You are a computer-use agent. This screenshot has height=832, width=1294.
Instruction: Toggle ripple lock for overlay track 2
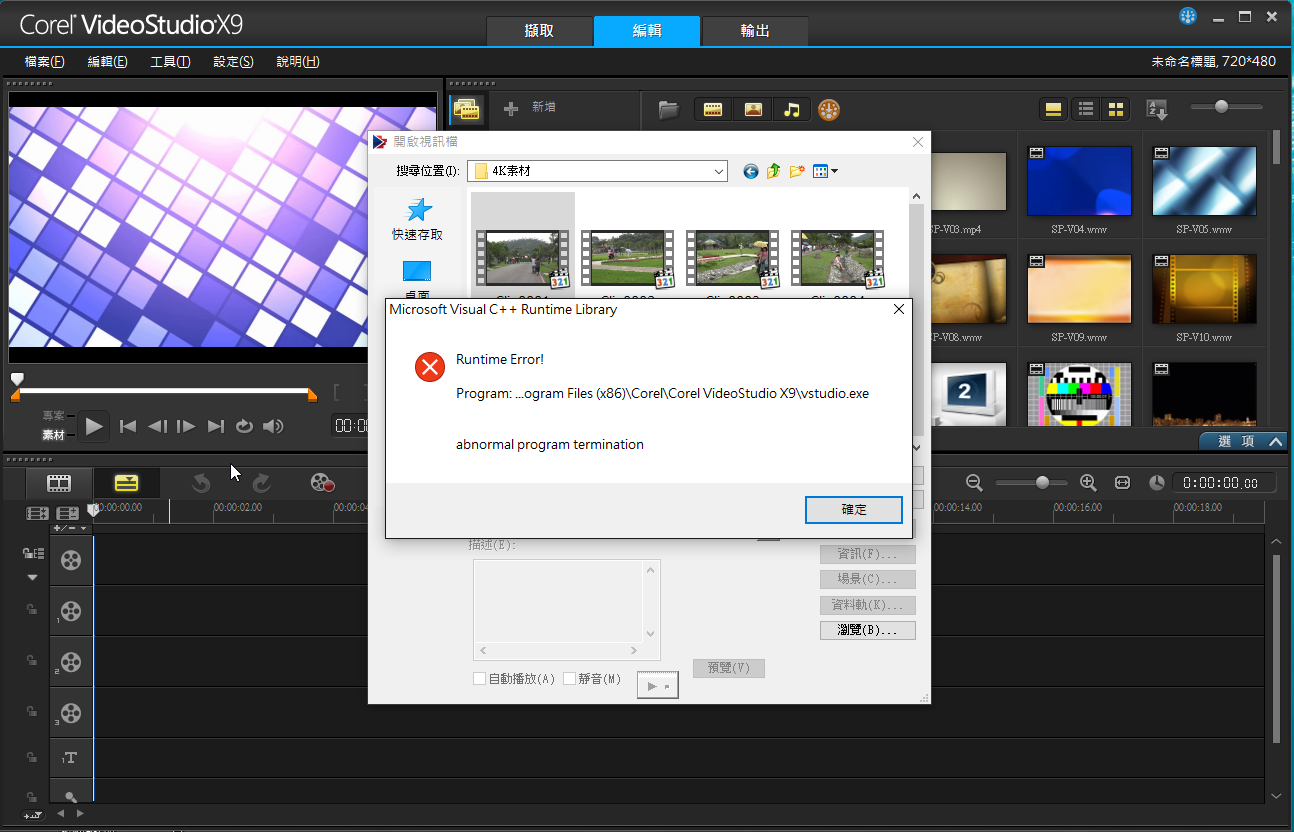pos(32,658)
